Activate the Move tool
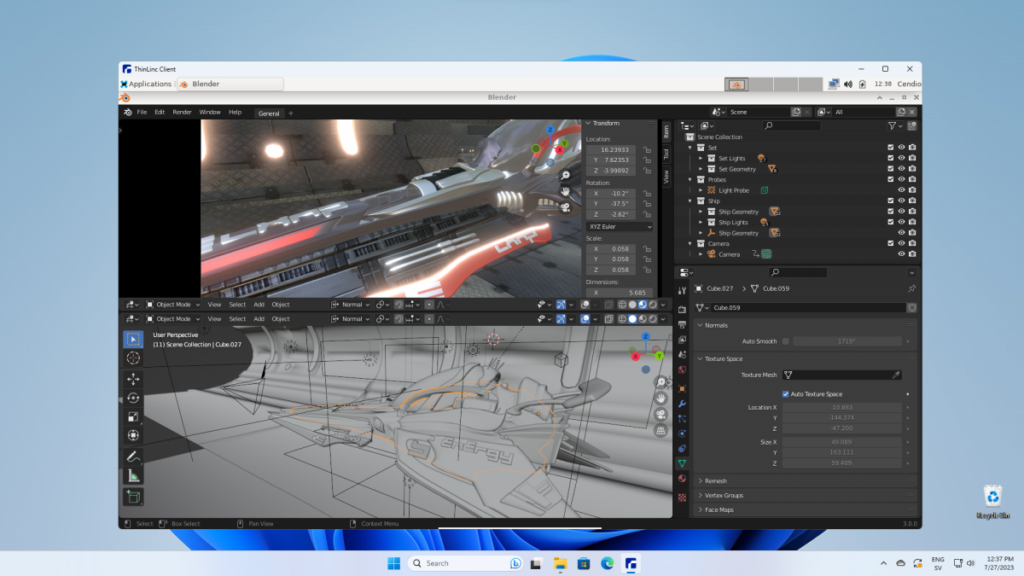This screenshot has height=576, width=1024. (x=133, y=380)
